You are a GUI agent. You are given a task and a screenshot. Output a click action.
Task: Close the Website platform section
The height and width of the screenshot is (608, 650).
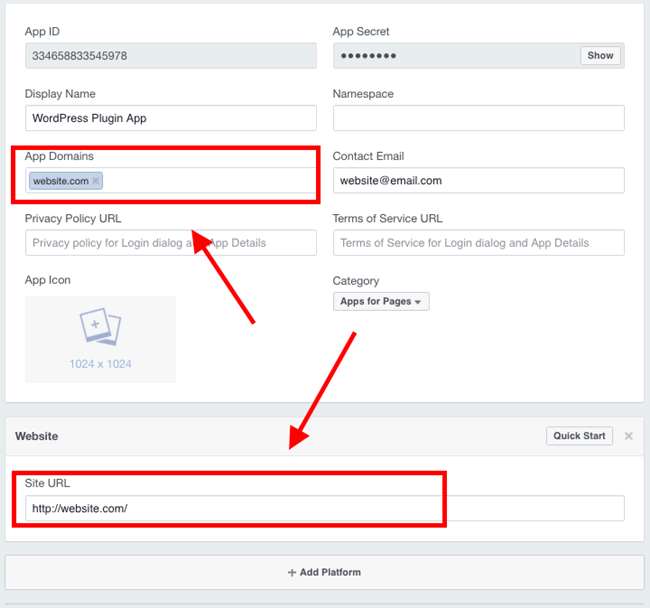pyautogui.click(x=628, y=436)
